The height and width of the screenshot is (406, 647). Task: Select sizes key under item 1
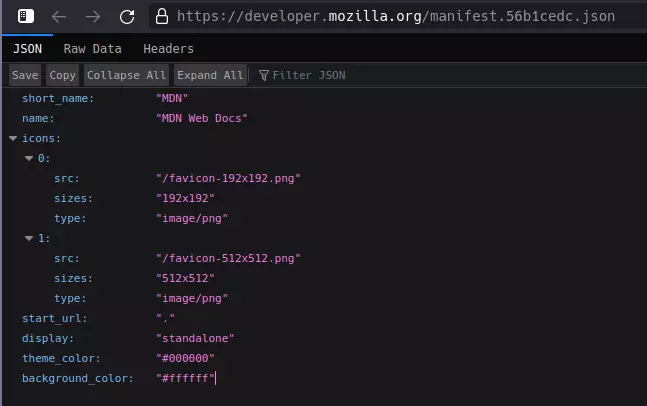pos(73,278)
